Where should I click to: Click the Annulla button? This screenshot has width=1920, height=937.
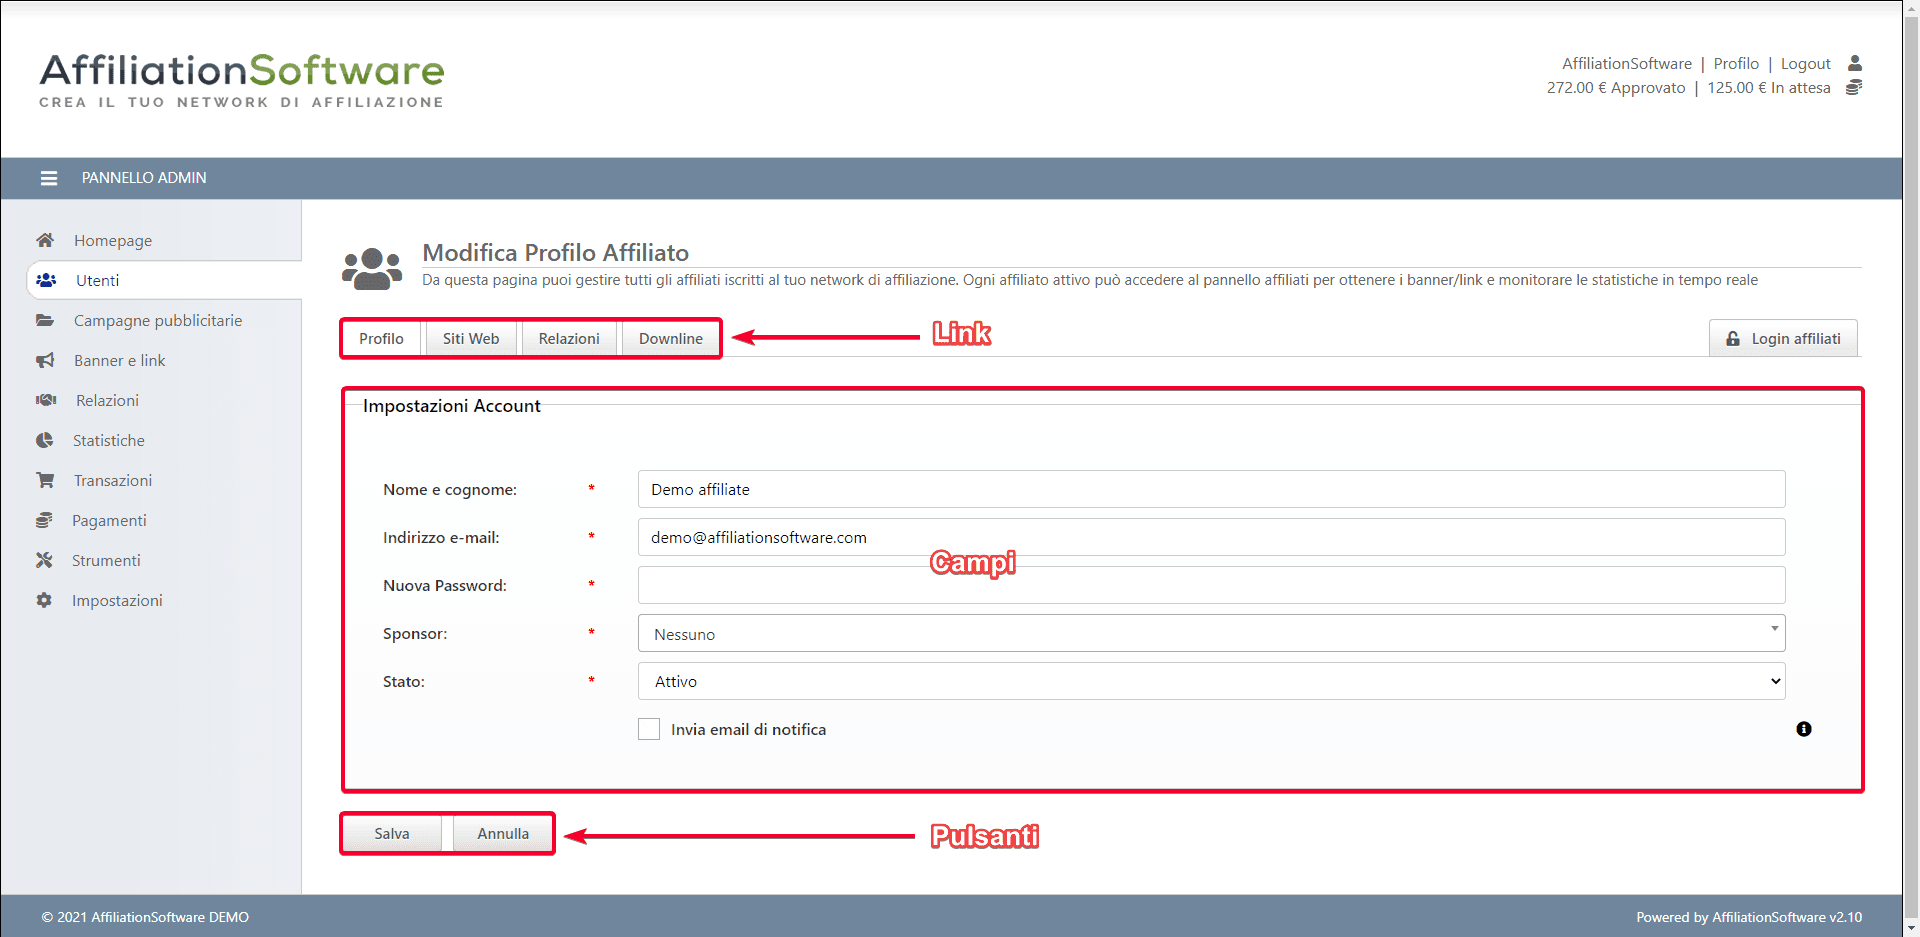point(502,834)
